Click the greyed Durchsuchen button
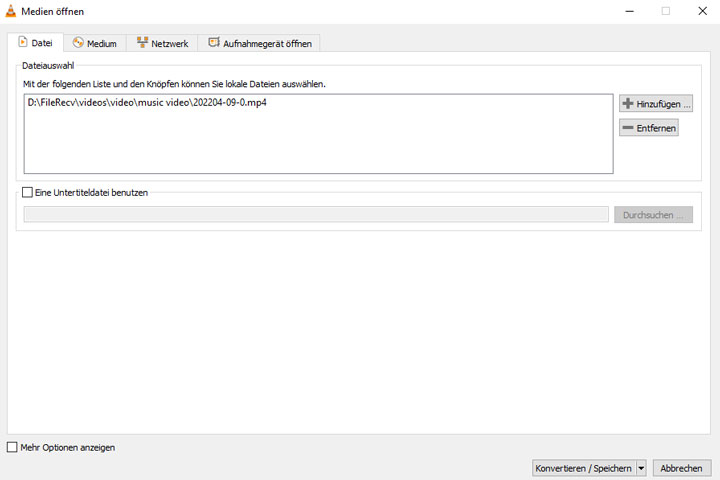 tap(653, 215)
